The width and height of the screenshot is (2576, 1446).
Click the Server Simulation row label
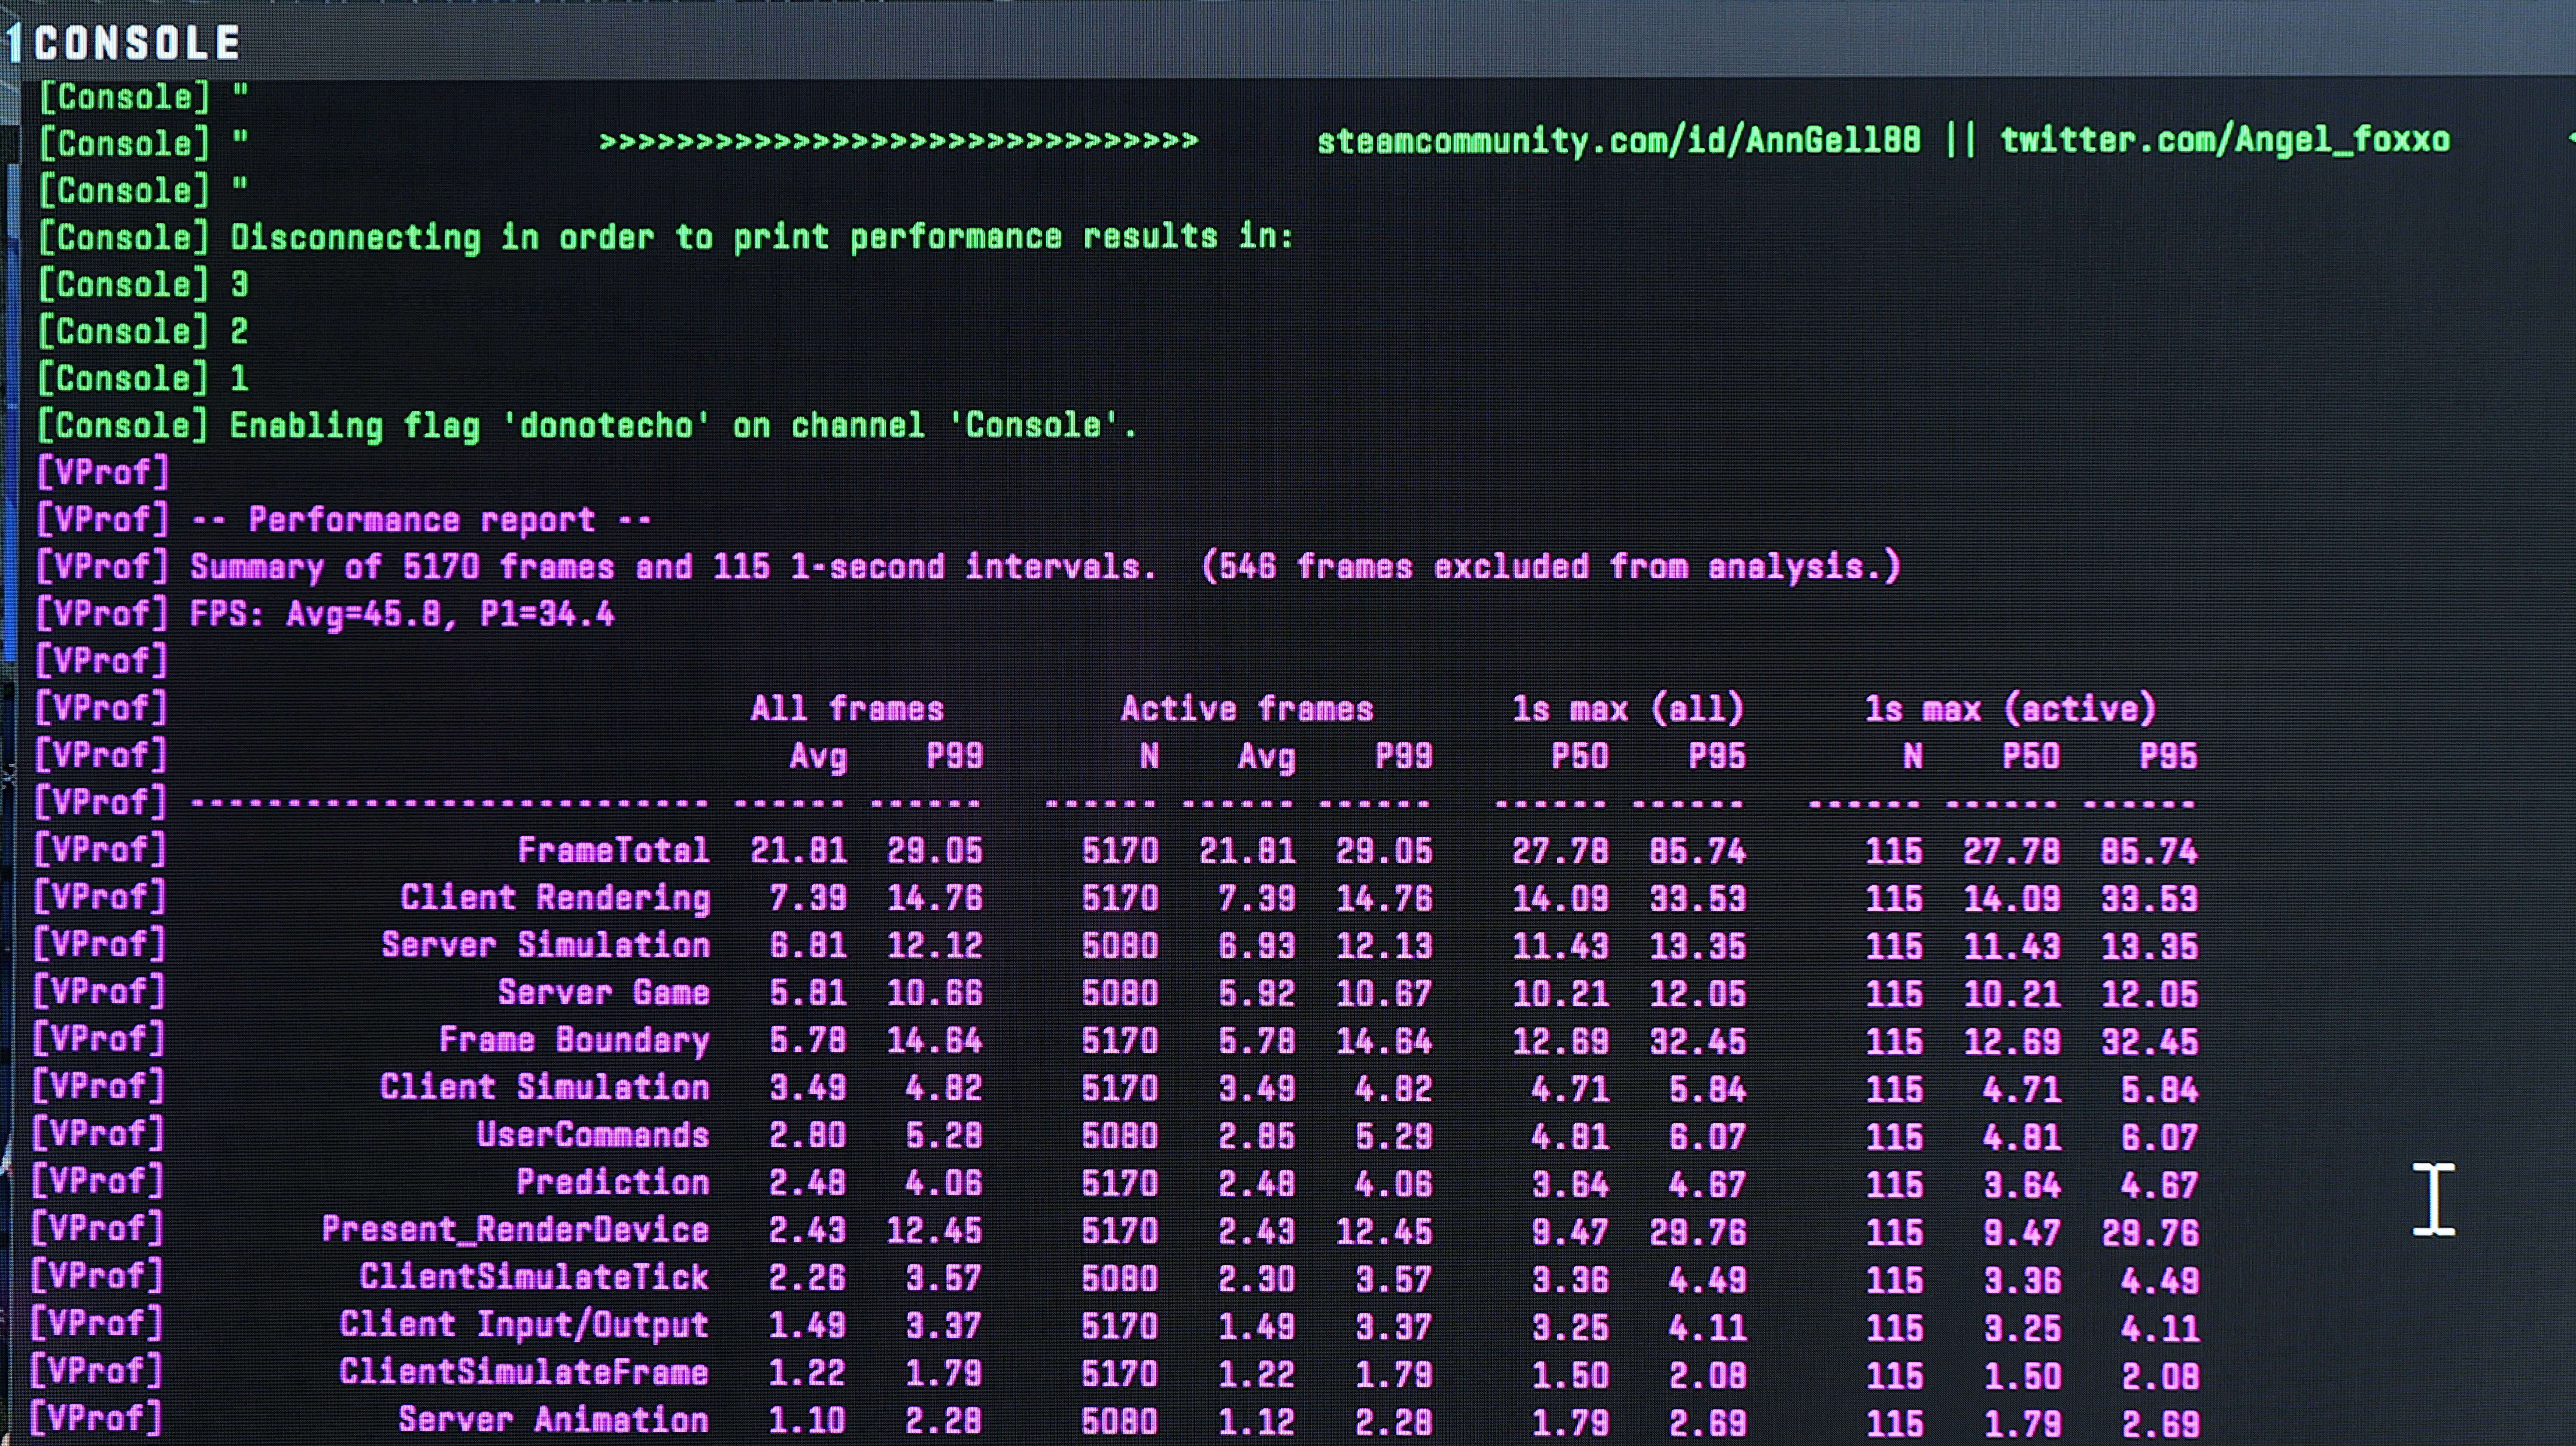(x=545, y=945)
